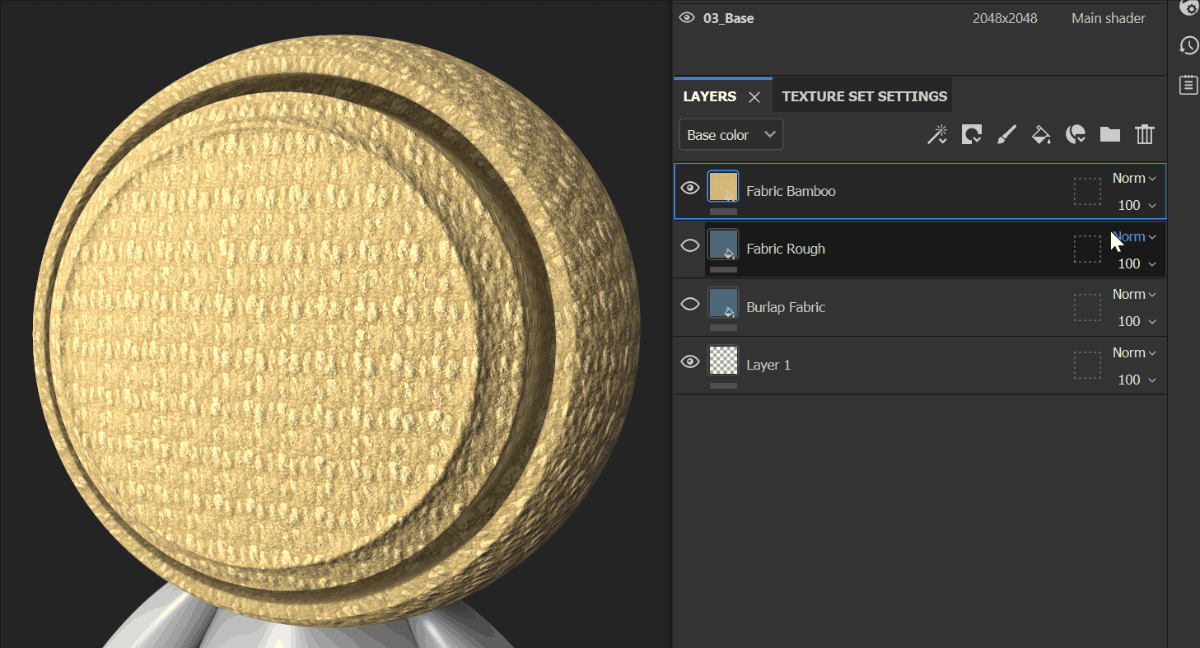Hide the Fabric Bamboo layer

[689, 188]
